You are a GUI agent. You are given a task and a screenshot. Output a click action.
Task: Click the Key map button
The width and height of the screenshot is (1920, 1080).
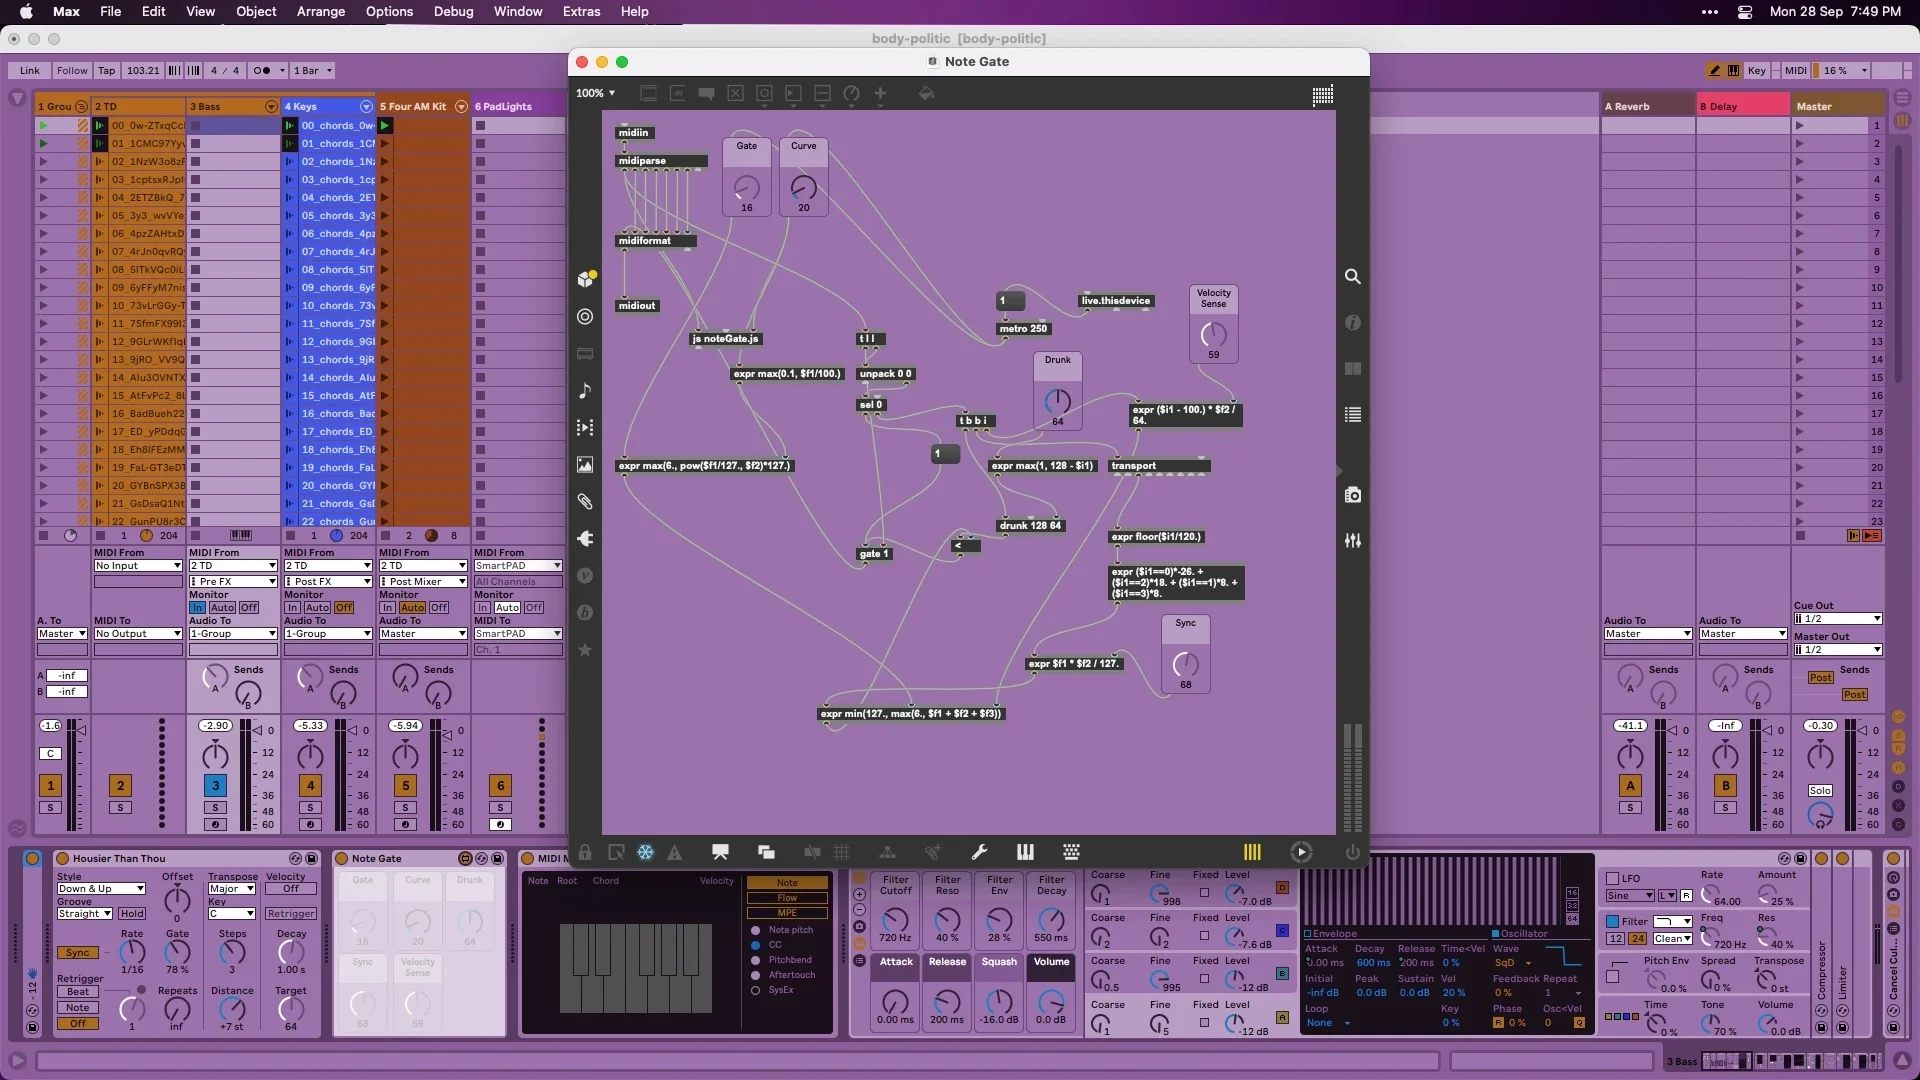coord(1756,70)
